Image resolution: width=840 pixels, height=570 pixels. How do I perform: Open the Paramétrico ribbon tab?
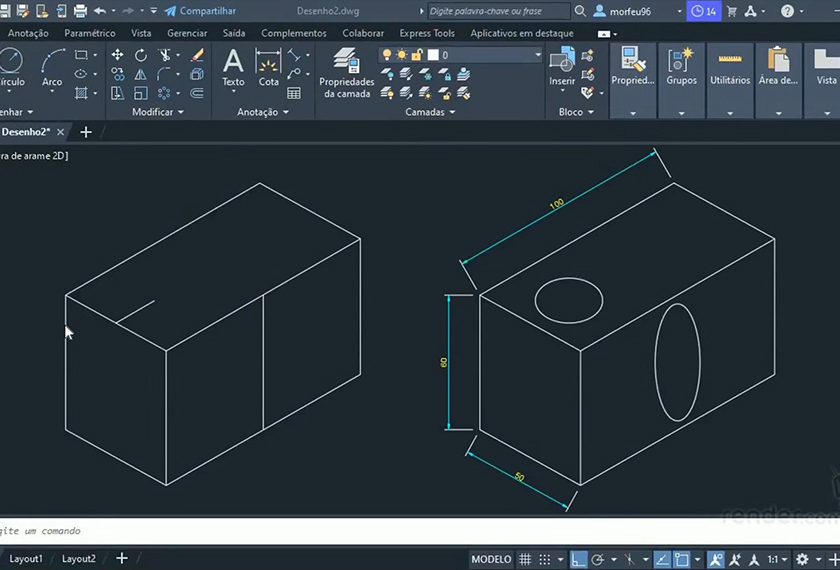point(90,33)
